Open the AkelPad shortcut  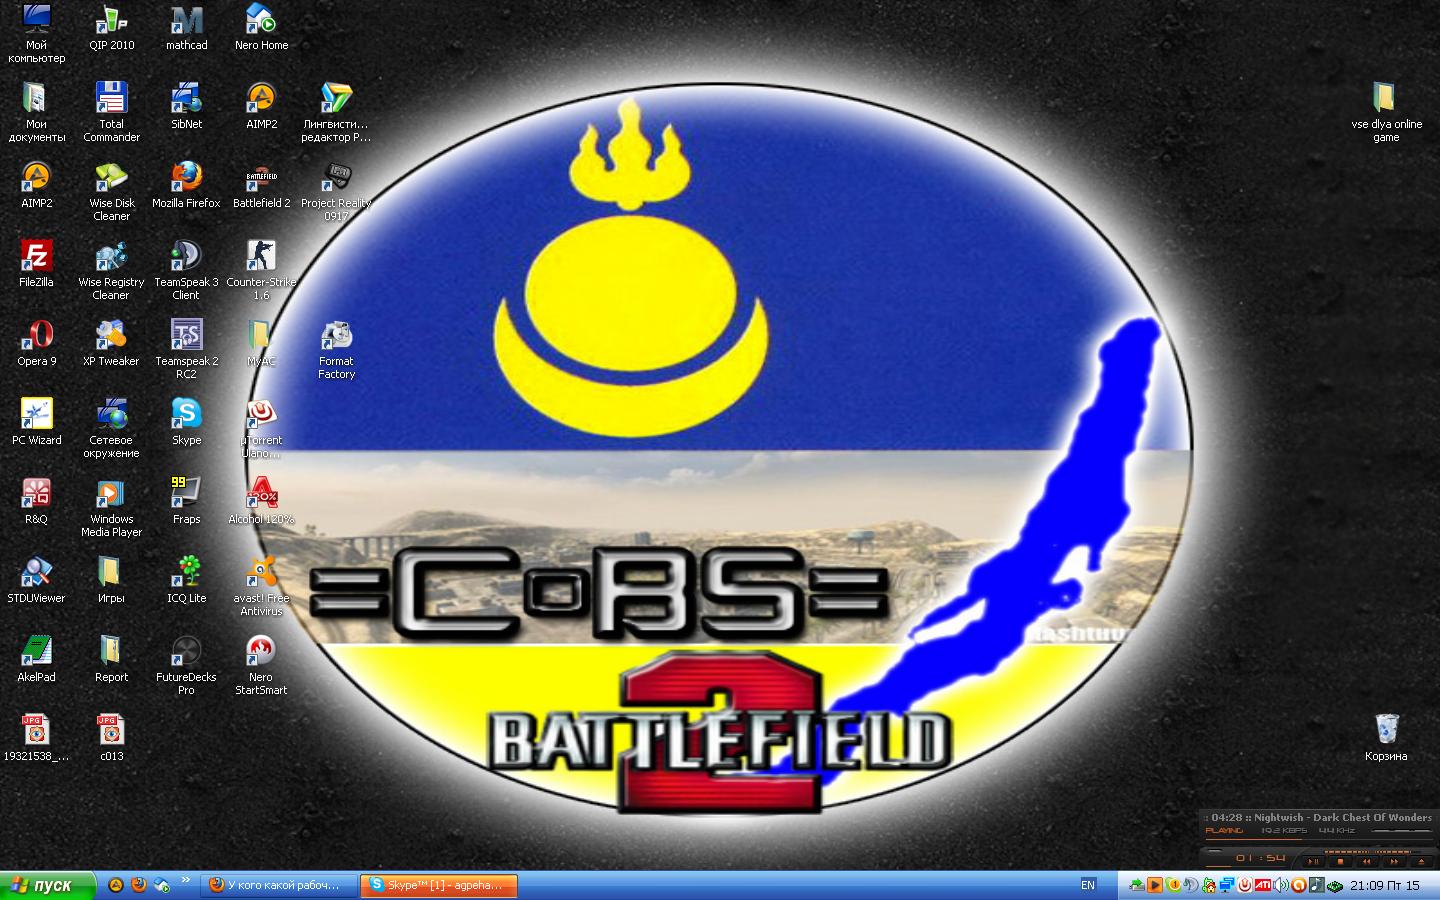pyautogui.click(x=36, y=659)
